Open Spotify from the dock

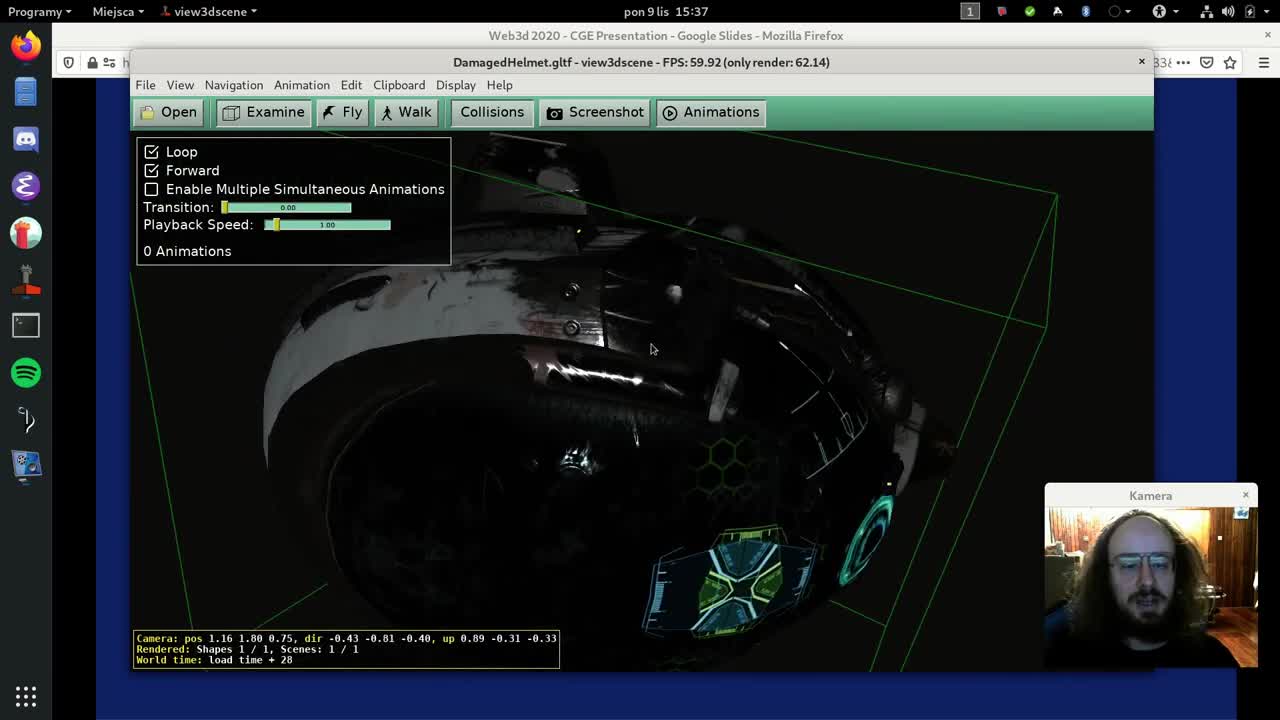click(25, 373)
